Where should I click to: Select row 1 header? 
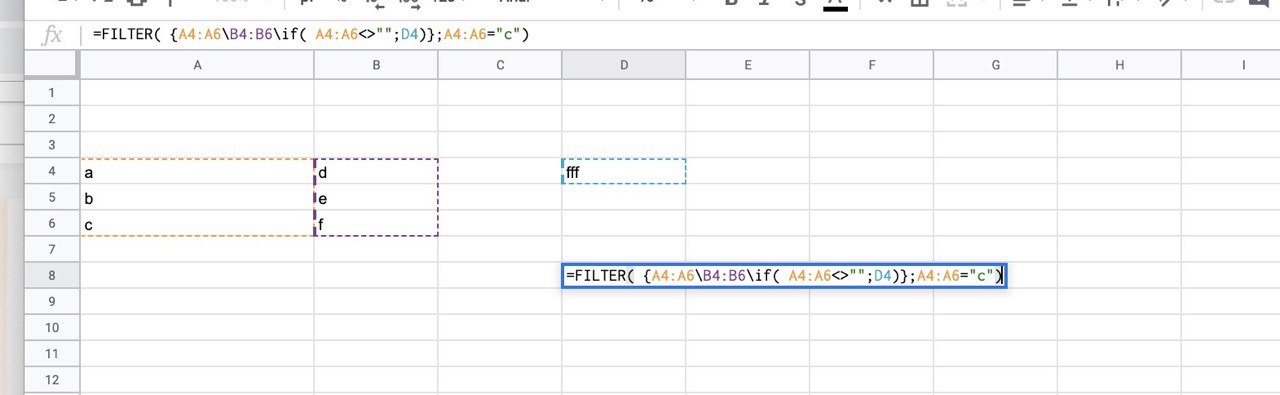click(52, 92)
